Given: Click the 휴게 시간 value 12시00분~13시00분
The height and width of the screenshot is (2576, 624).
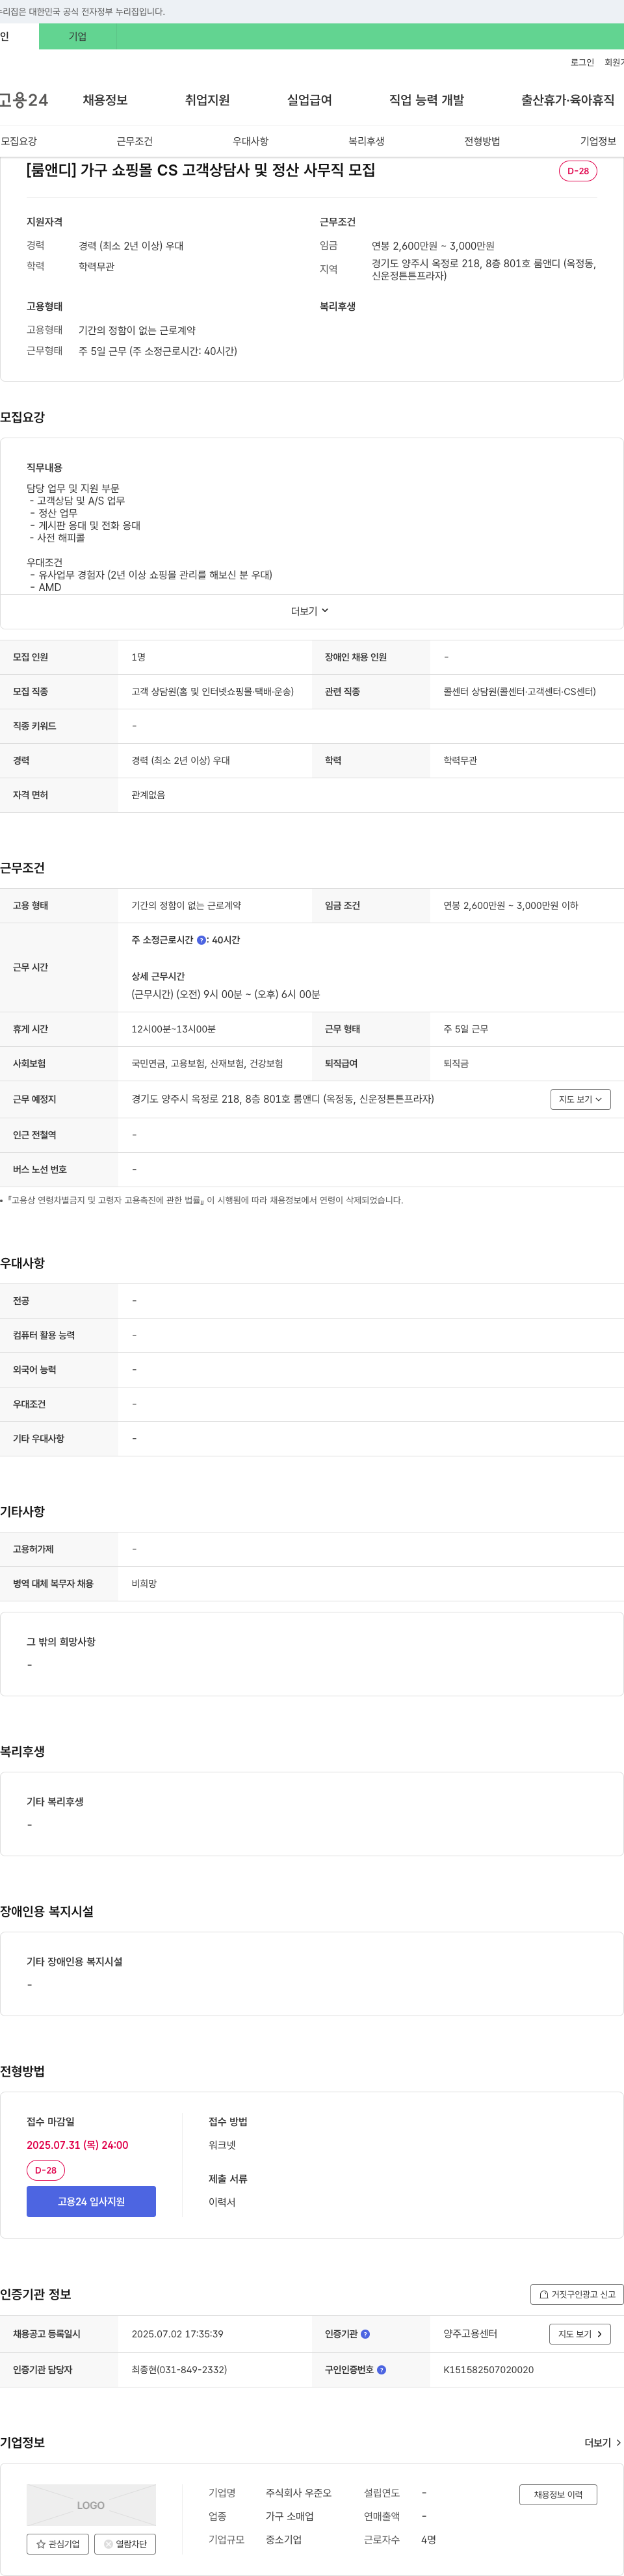Looking at the screenshot, I should 173,1029.
